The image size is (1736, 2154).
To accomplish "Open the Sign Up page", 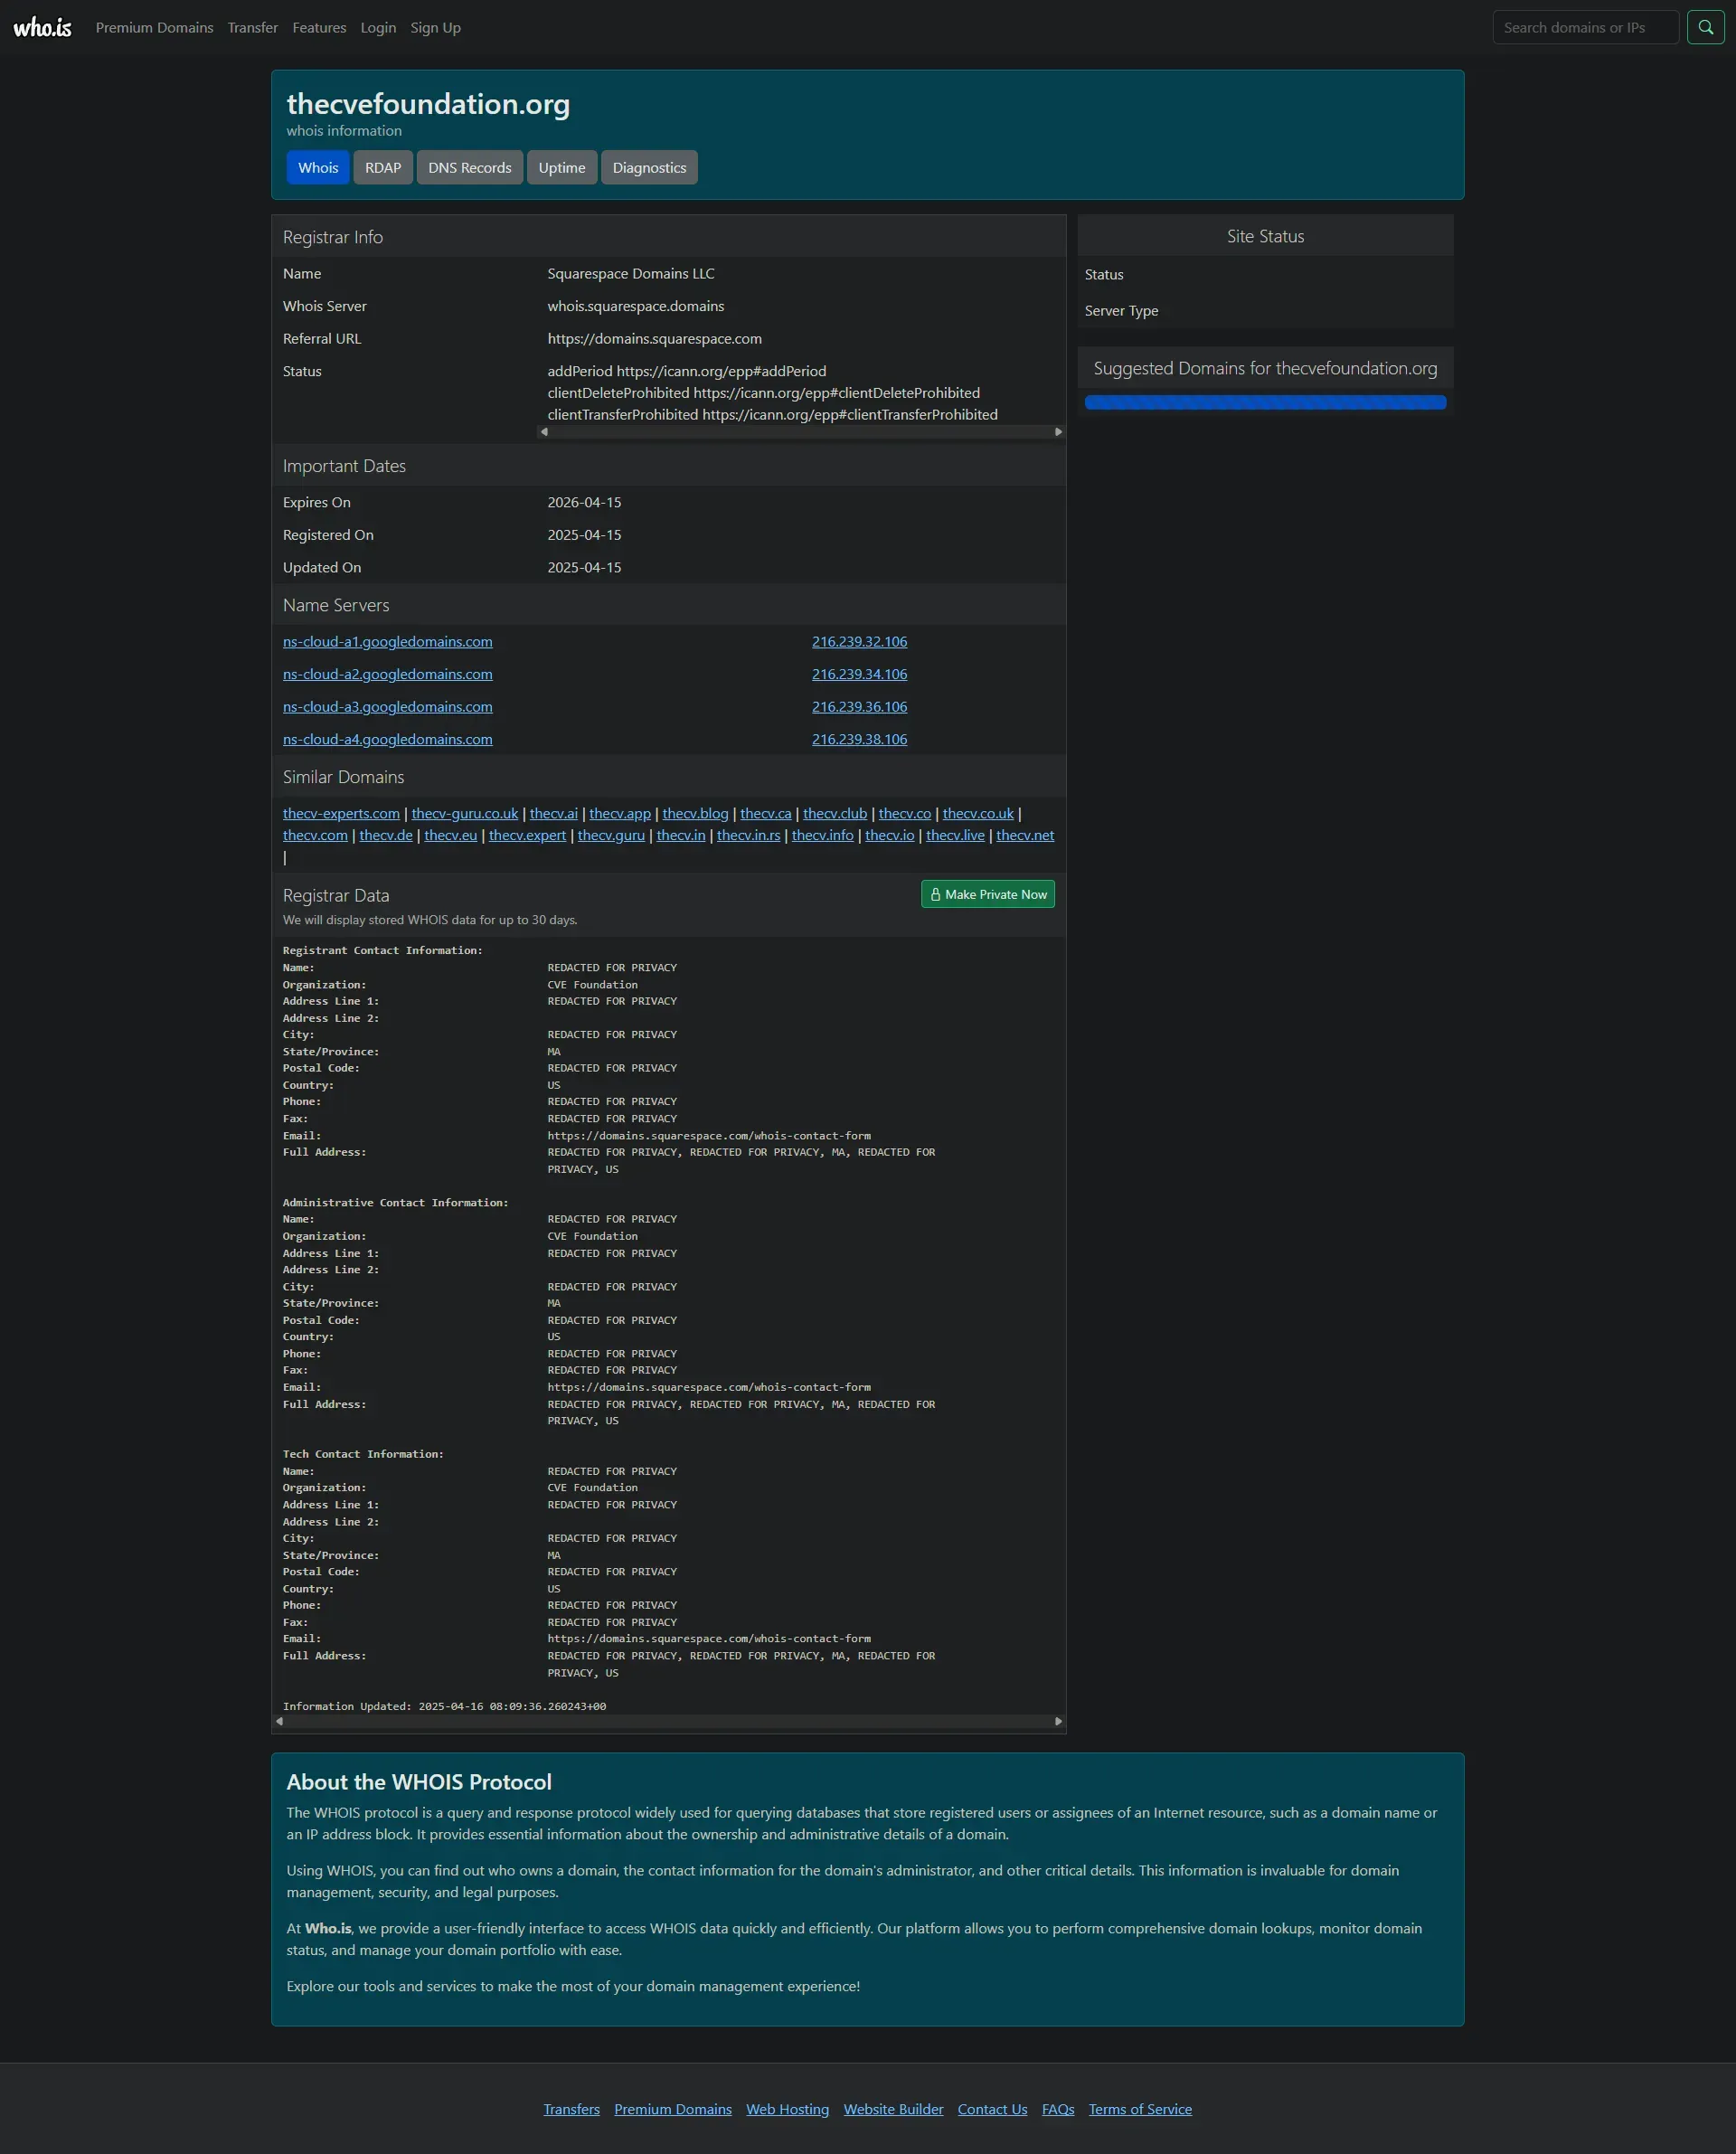I will [435, 28].
